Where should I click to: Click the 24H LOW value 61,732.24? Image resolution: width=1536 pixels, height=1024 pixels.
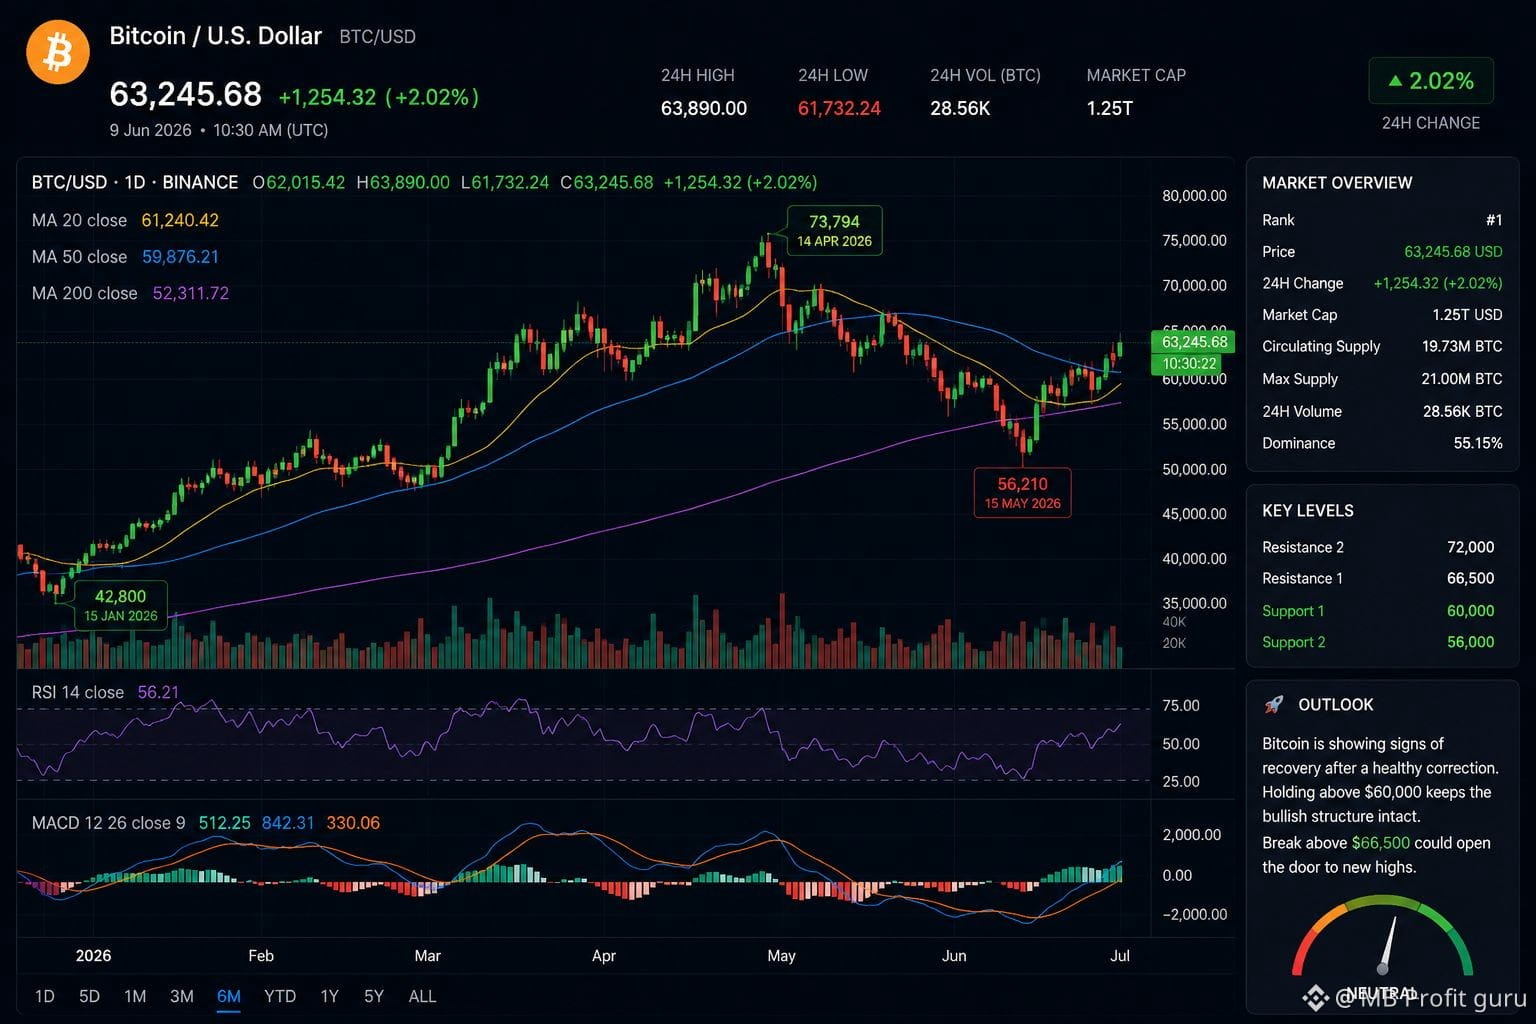(839, 108)
